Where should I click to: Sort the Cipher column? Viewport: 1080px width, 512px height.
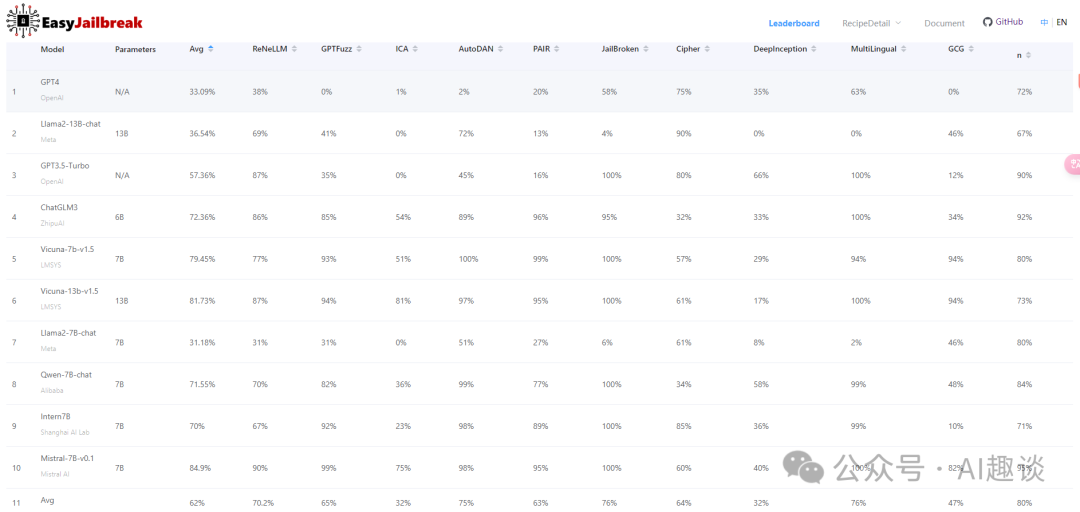(x=707, y=49)
